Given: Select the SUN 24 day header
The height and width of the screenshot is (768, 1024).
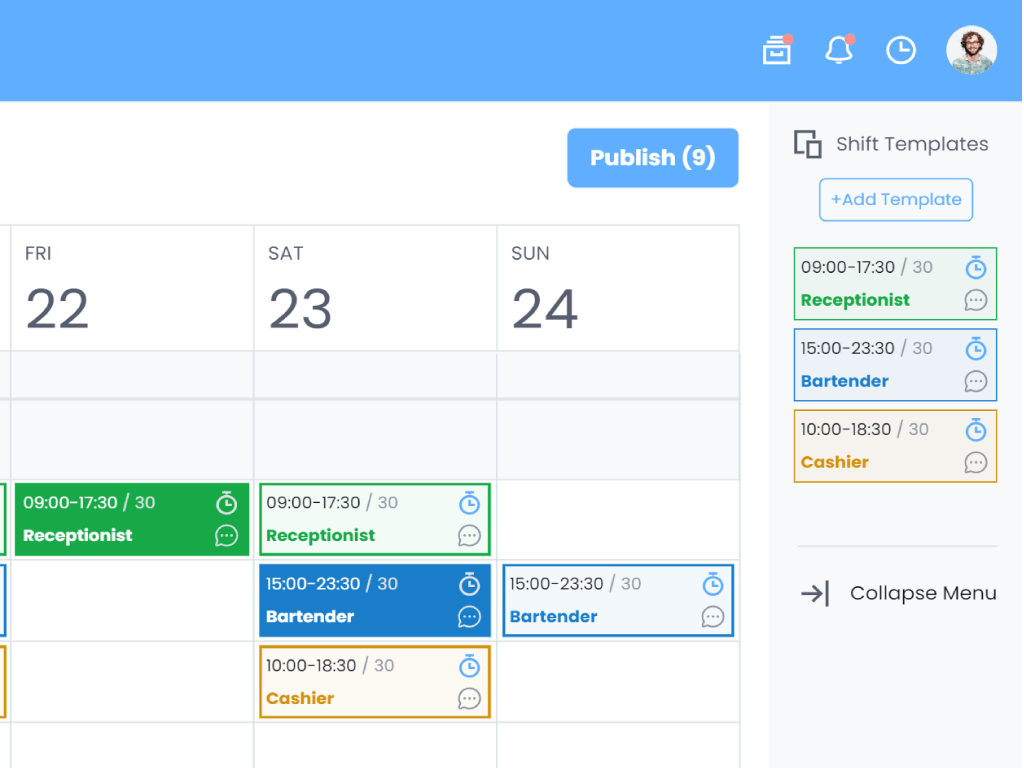Looking at the screenshot, I should 618,288.
